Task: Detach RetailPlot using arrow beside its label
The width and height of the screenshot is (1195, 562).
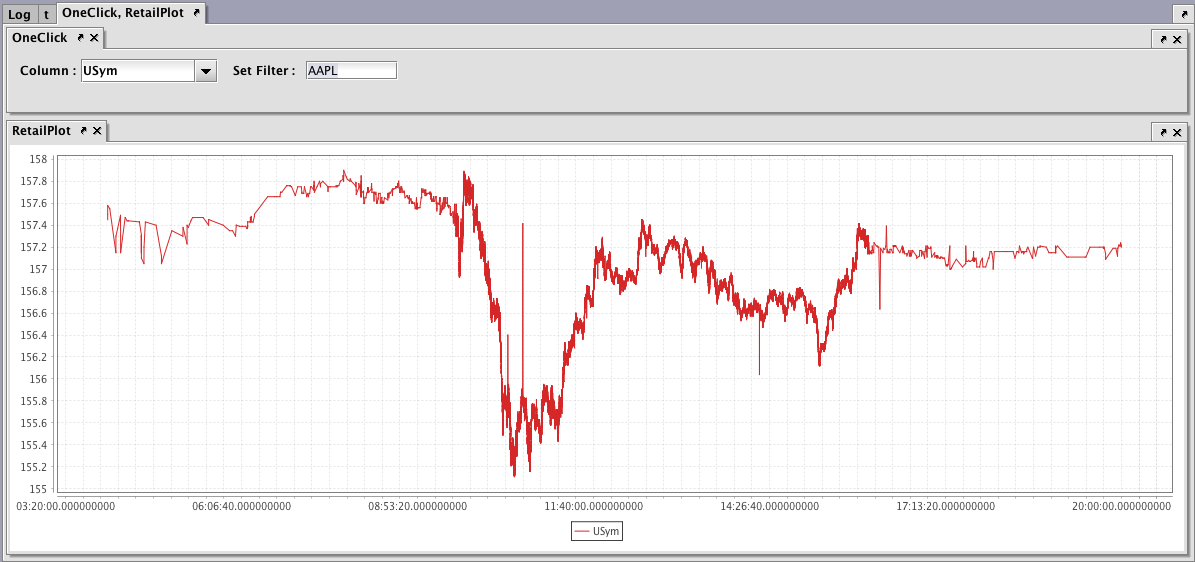Action: [x=83, y=131]
